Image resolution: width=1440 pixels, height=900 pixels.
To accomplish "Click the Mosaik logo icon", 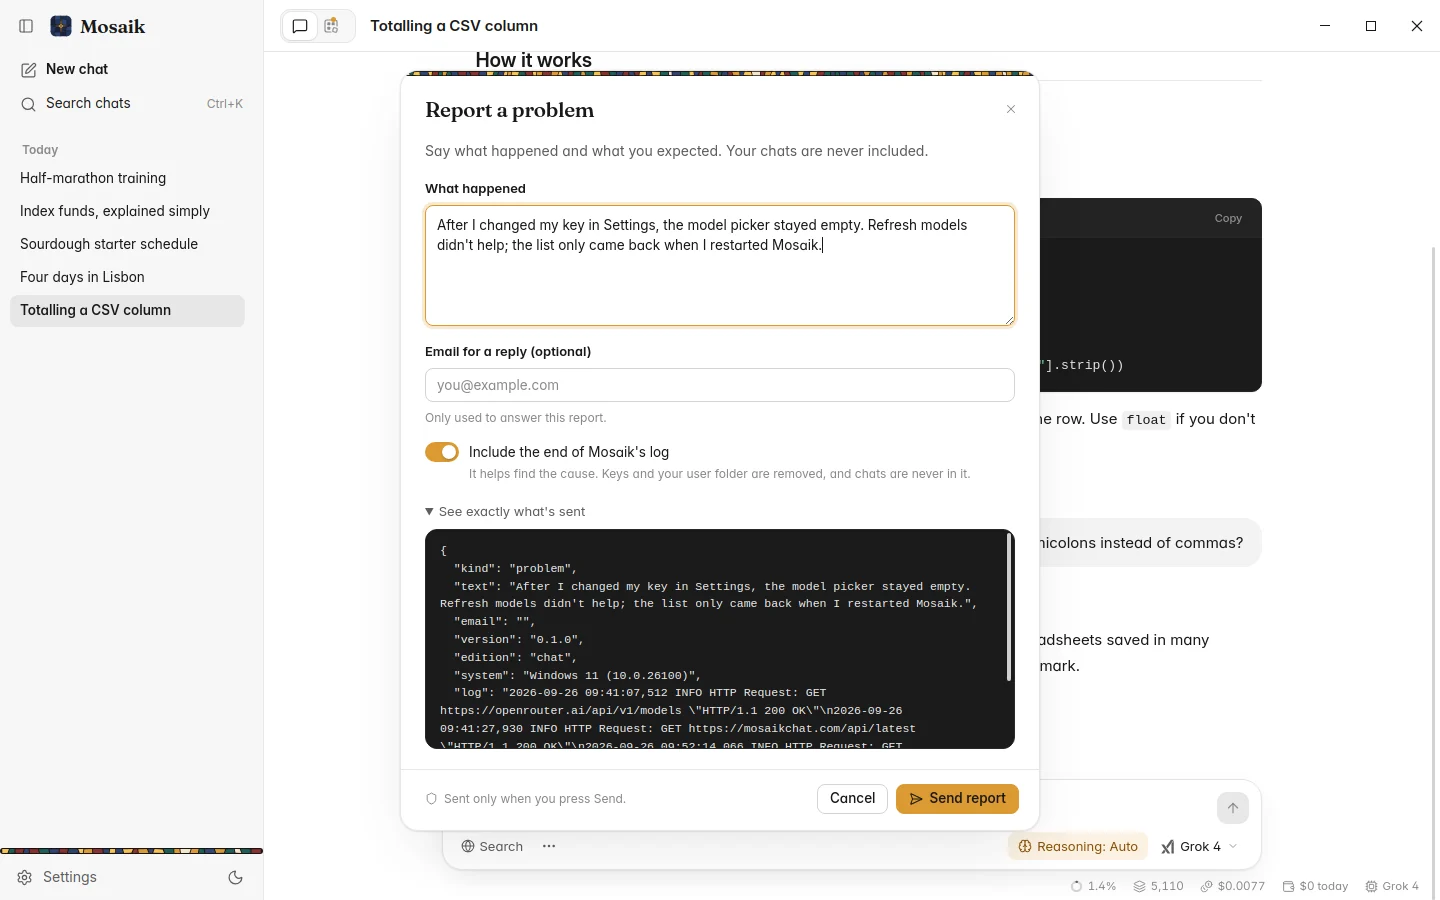I will pos(61,26).
